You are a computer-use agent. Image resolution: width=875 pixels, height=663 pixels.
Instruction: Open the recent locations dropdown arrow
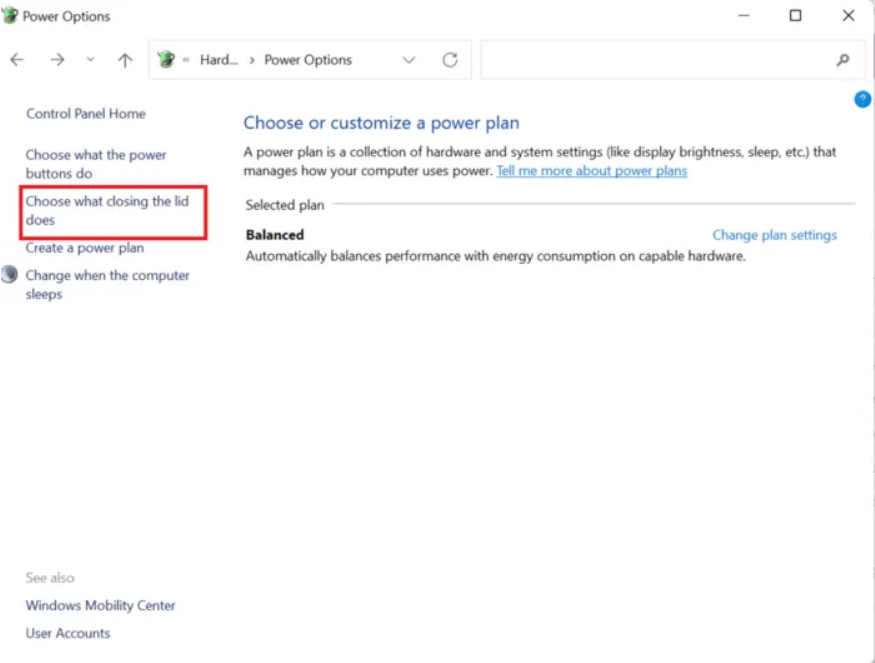point(90,60)
